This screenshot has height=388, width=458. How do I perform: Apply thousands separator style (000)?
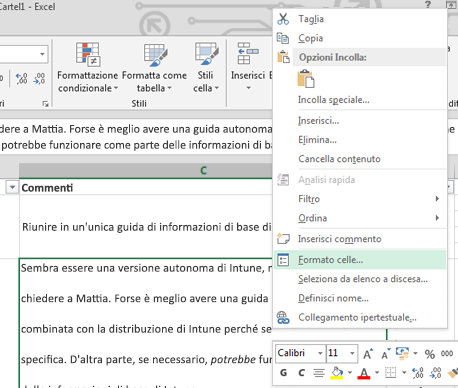click(447, 353)
